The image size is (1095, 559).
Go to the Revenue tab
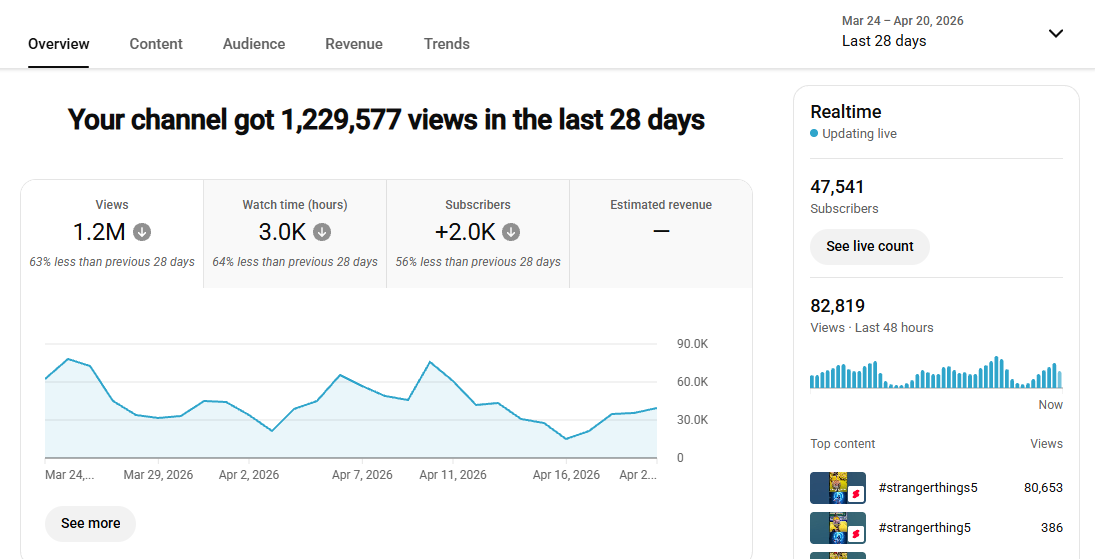[x=354, y=44]
